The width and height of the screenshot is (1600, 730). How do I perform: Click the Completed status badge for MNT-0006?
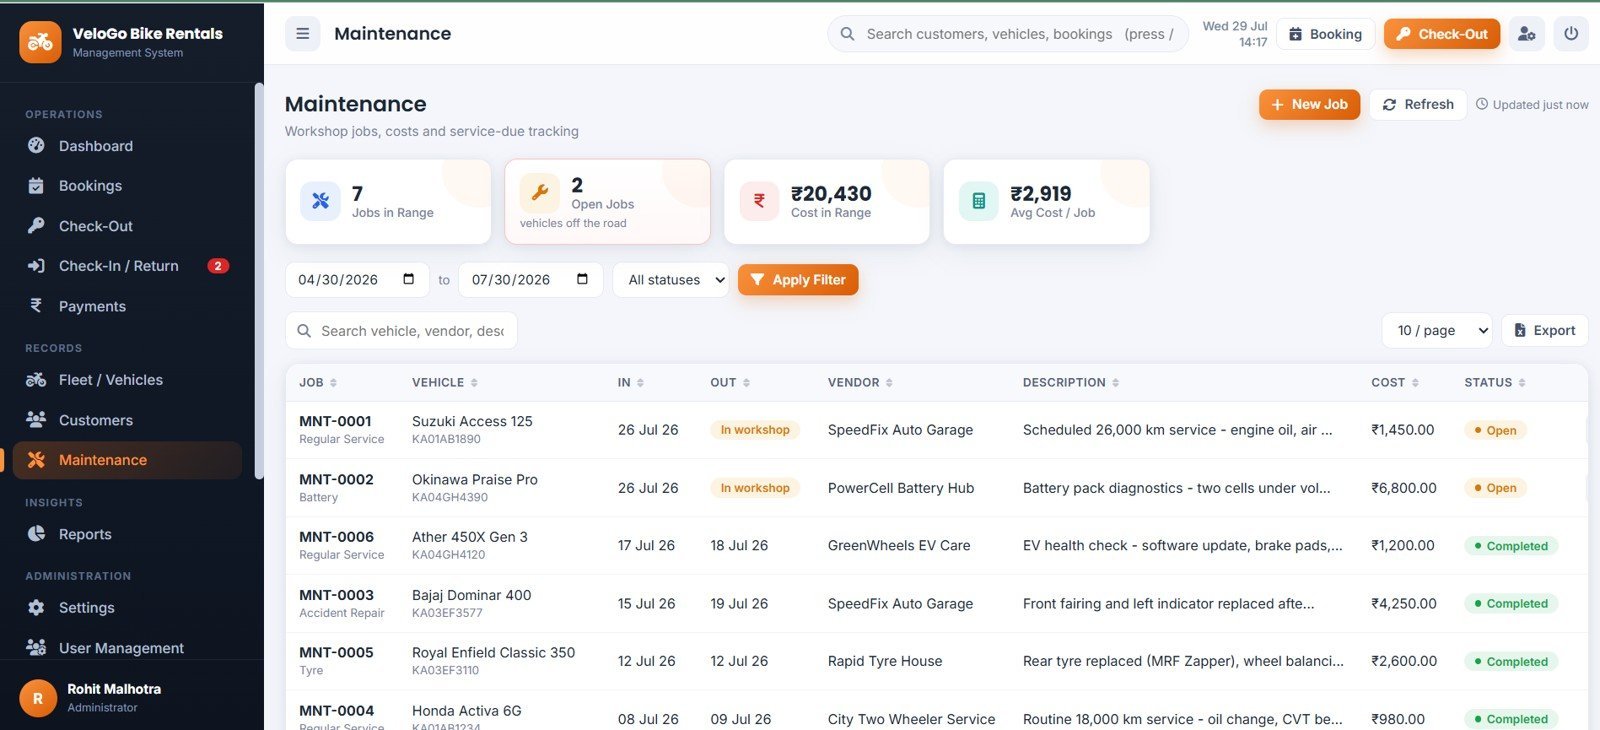[1510, 546]
